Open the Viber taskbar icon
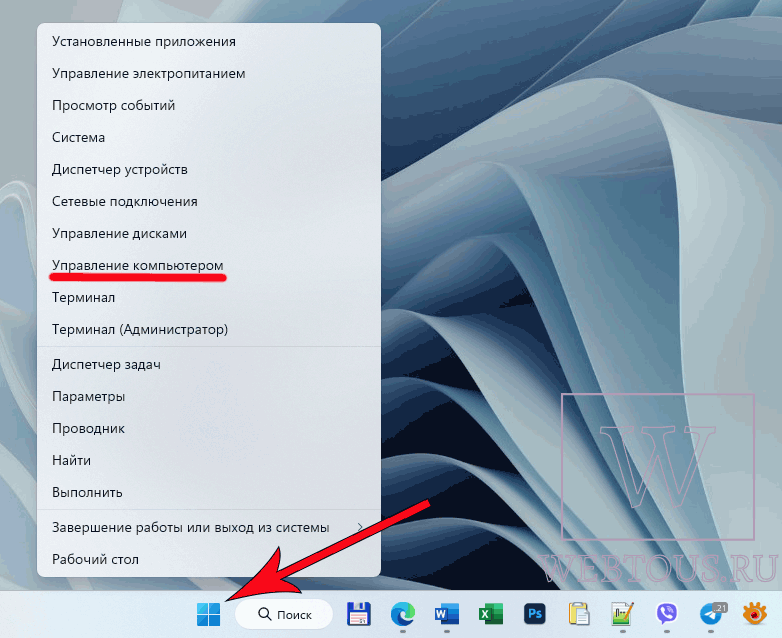The image size is (782, 638). (x=667, y=614)
